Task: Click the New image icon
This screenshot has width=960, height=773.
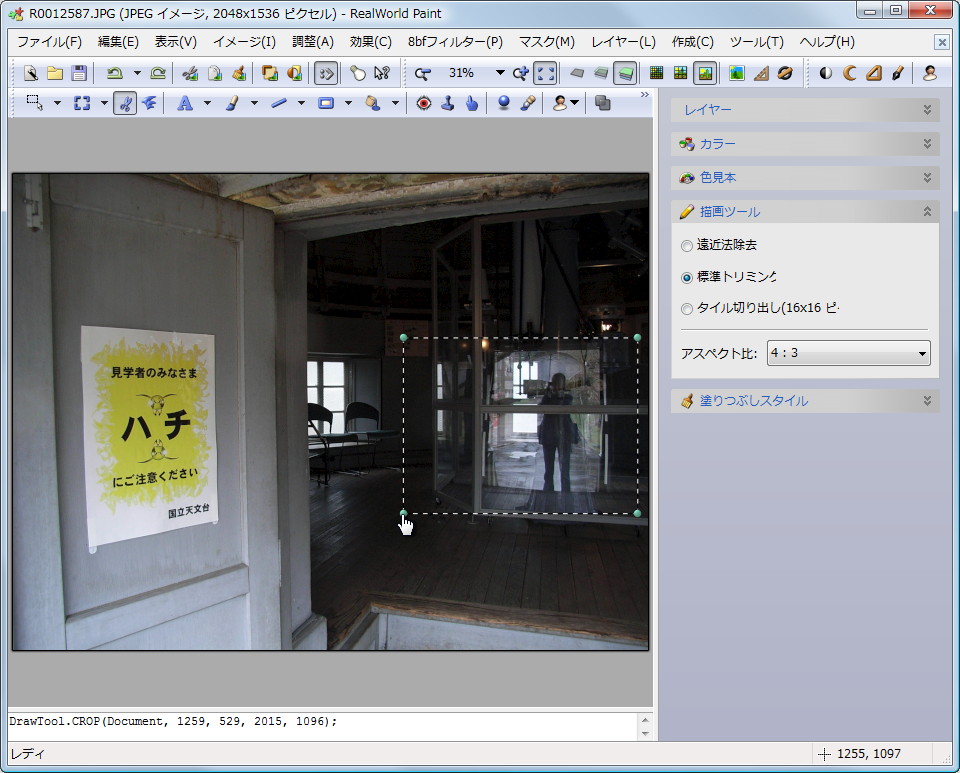Action: 31,73
